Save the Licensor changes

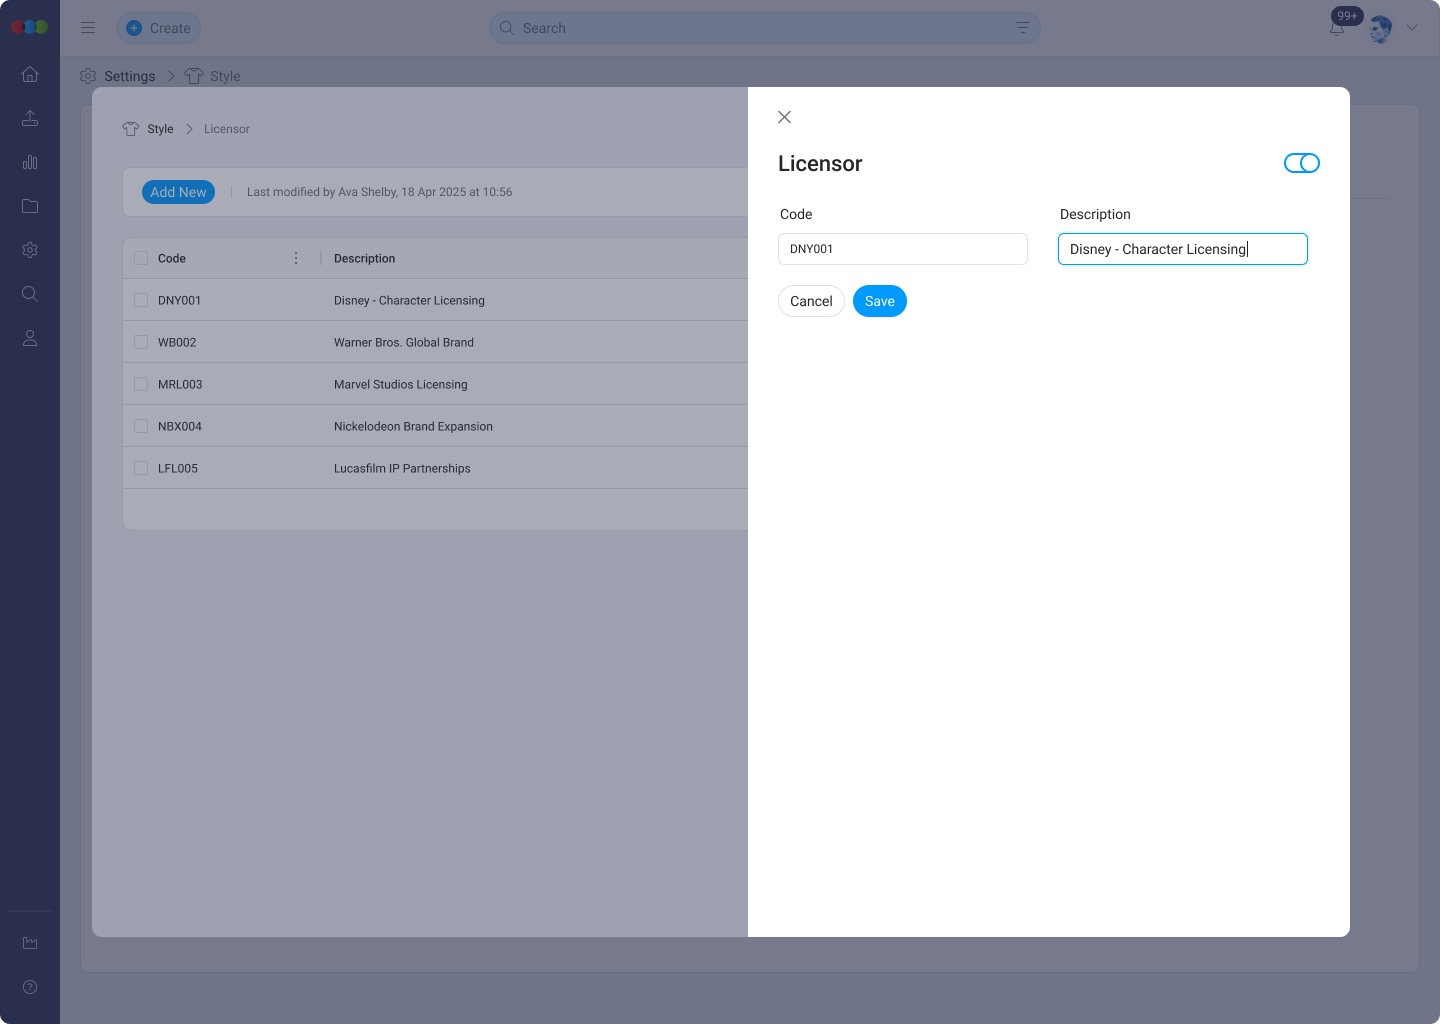point(879,301)
